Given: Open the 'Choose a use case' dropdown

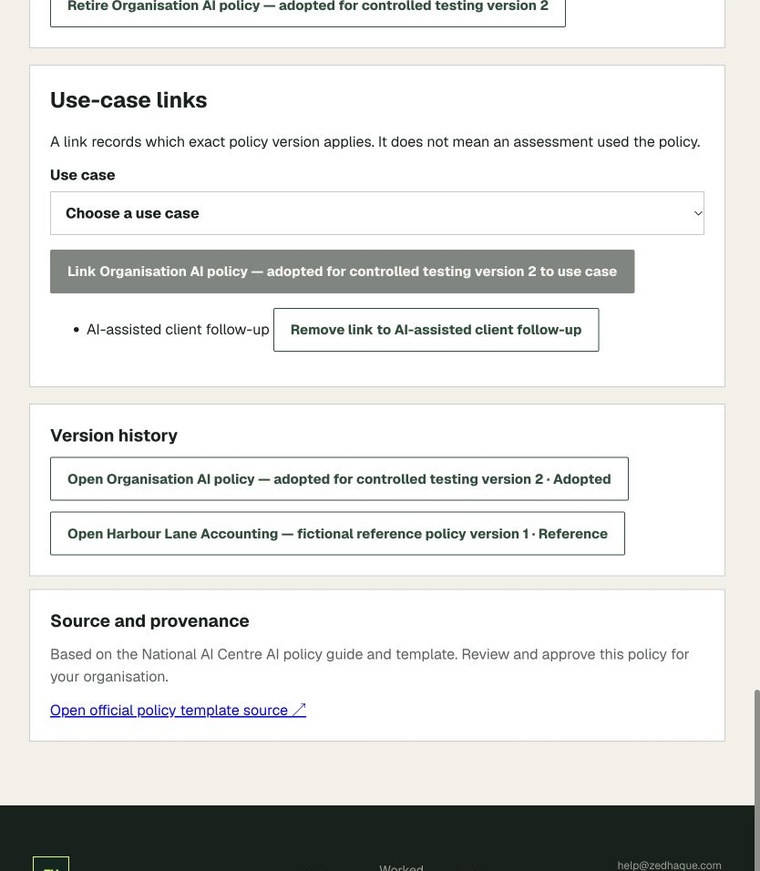Looking at the screenshot, I should point(377,213).
